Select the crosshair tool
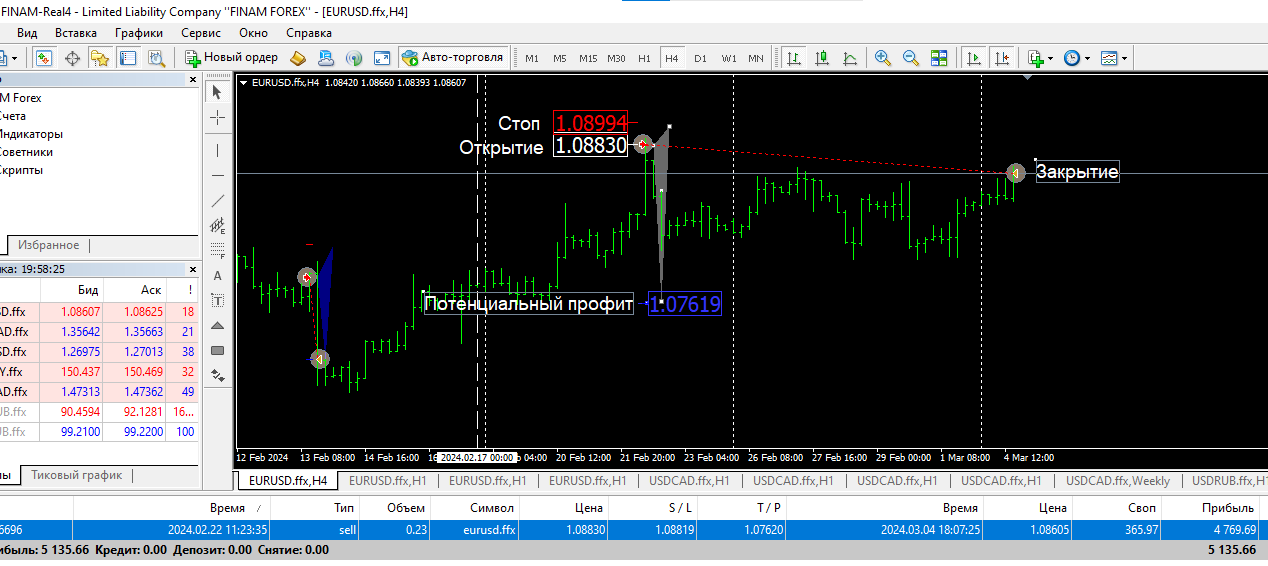 pos(217,118)
